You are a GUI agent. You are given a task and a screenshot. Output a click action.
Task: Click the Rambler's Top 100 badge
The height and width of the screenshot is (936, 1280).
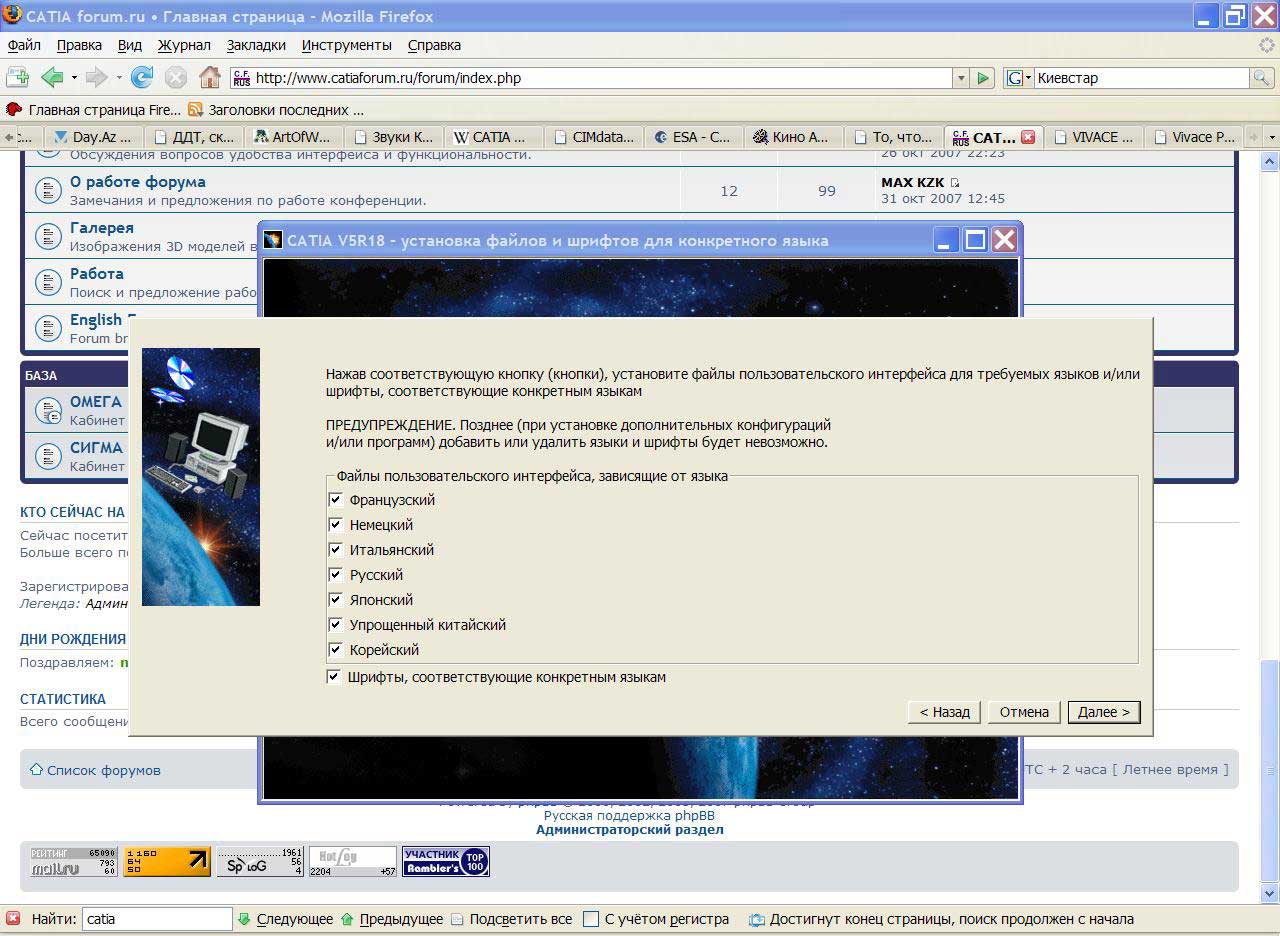click(446, 862)
